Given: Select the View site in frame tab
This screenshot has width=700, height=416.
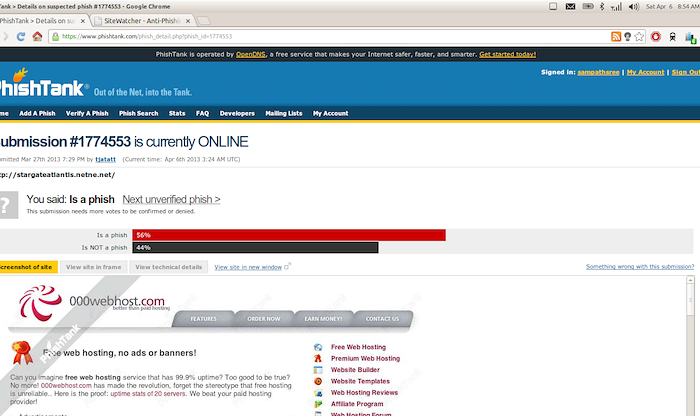Looking at the screenshot, I should tap(93, 267).
